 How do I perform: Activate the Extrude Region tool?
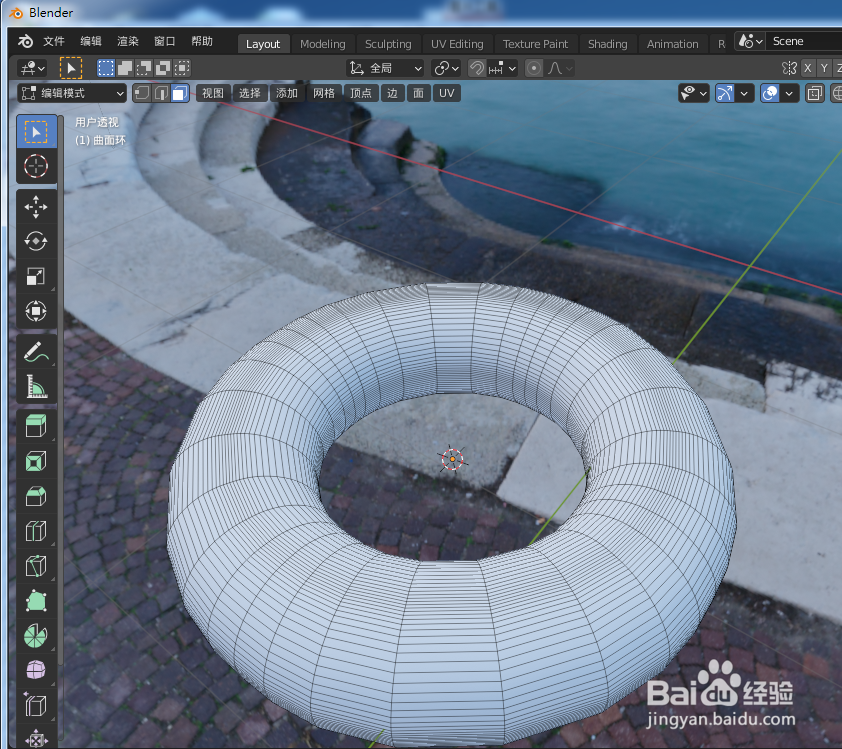[x=36, y=425]
